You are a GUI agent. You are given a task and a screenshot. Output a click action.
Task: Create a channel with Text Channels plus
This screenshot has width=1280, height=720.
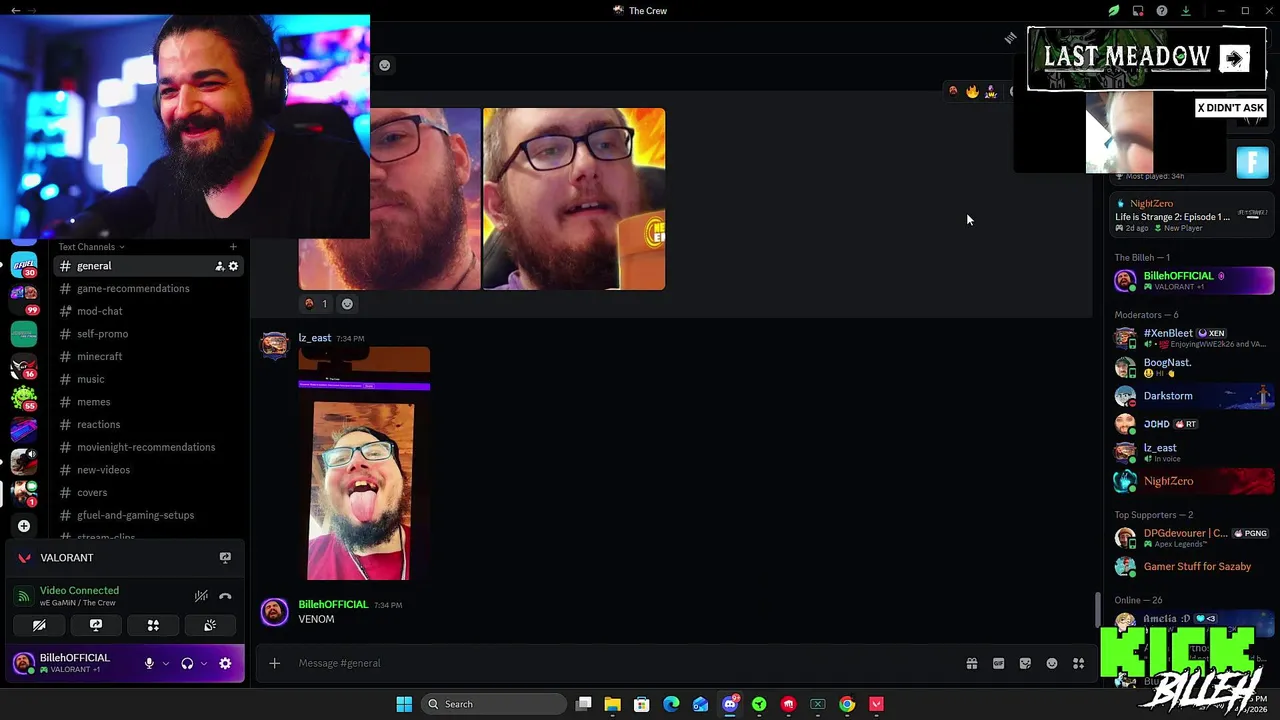point(233,247)
